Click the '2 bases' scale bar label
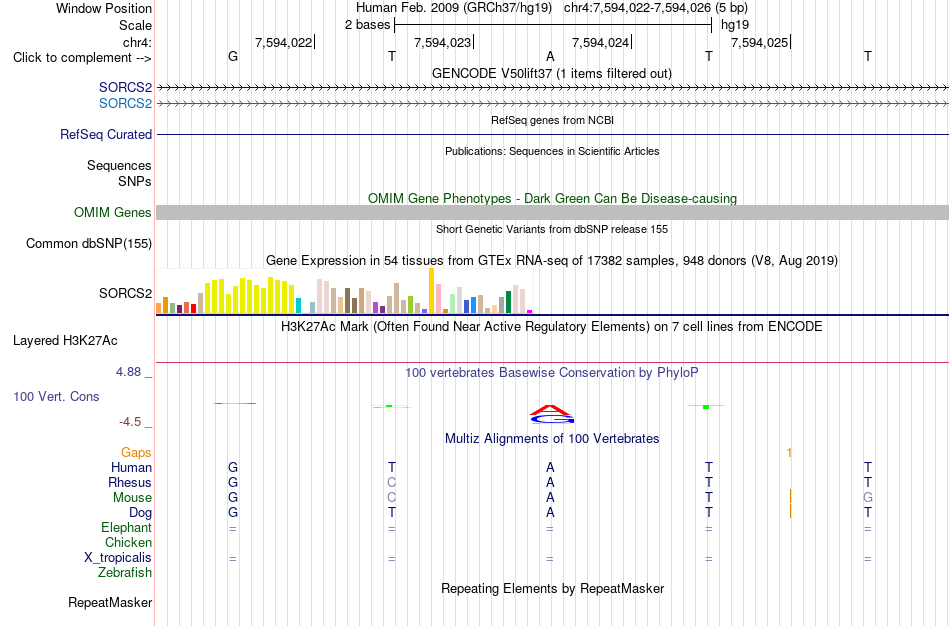This screenshot has width=950, height=626. (368, 25)
